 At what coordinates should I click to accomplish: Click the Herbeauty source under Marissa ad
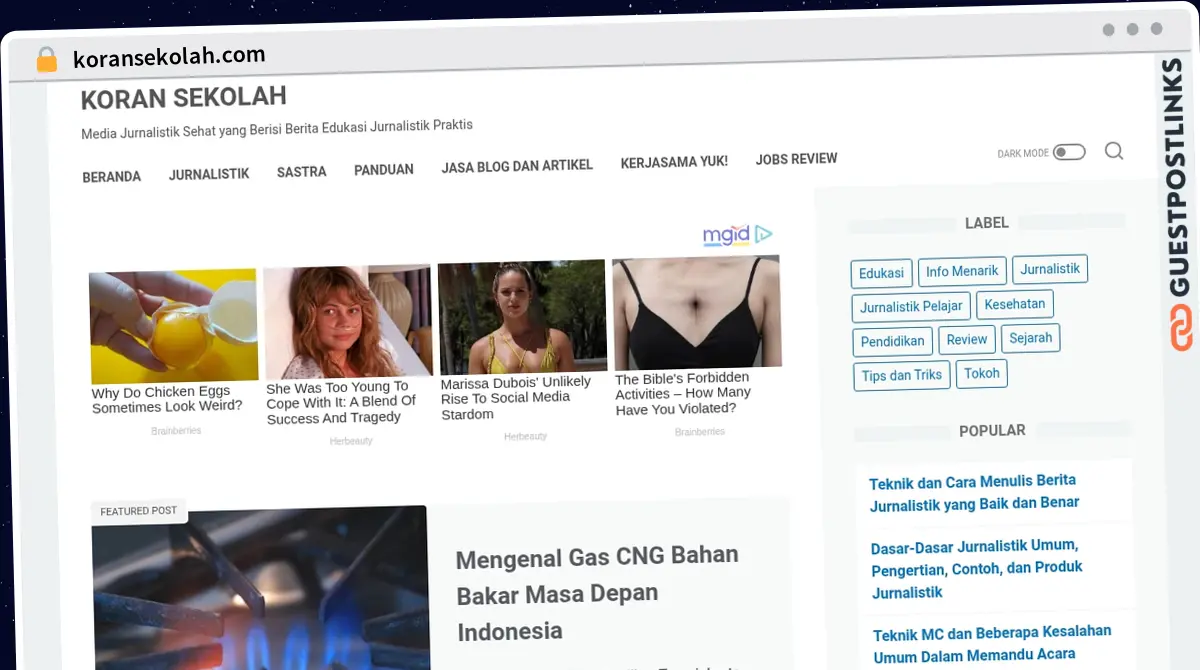point(525,437)
